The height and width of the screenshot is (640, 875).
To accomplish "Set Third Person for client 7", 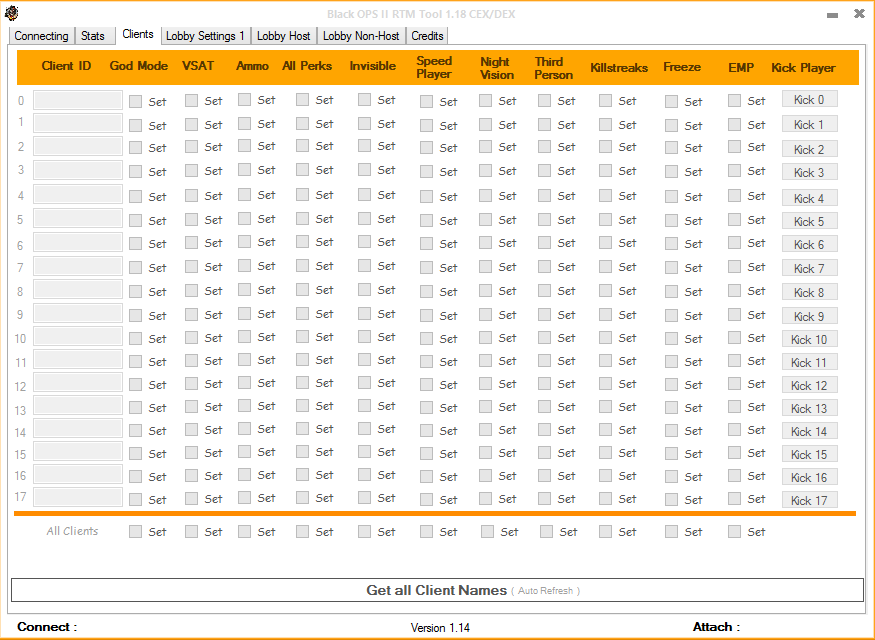I will tap(545, 267).
